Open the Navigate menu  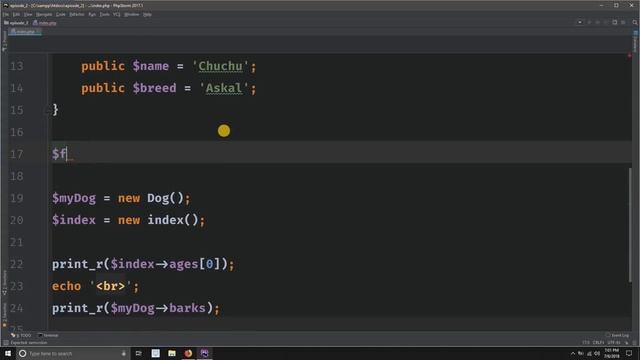coord(44,14)
